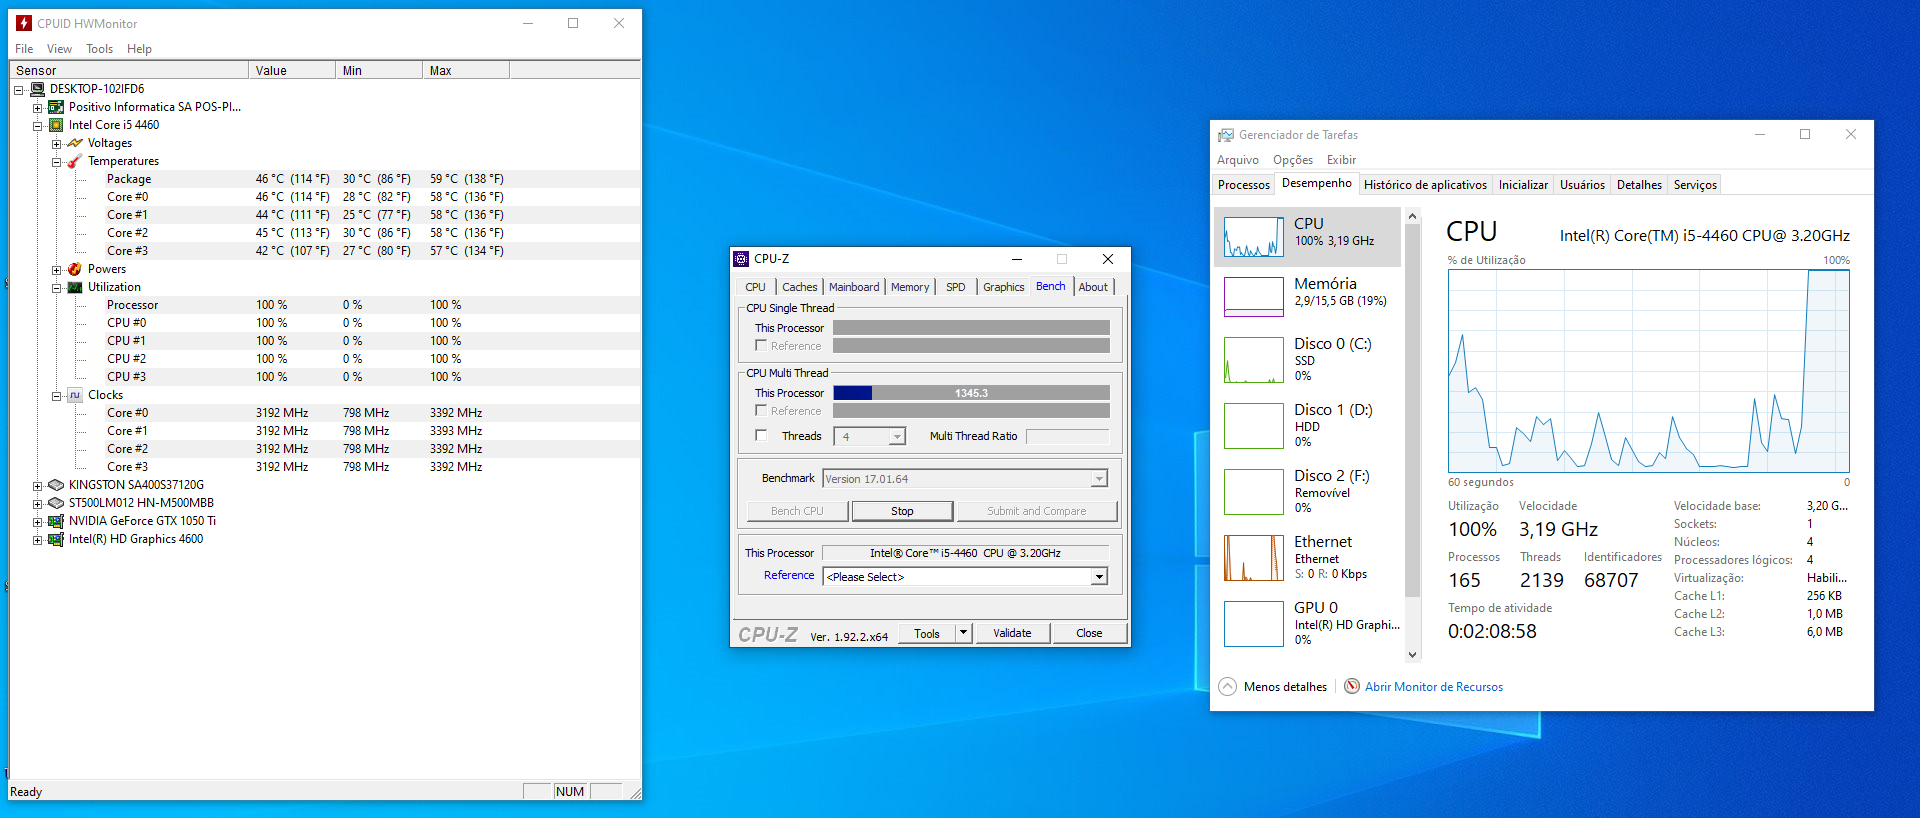This screenshot has height=818, width=1920.
Task: Click the Intel HD Graphics 4600 icon
Action: point(56,539)
